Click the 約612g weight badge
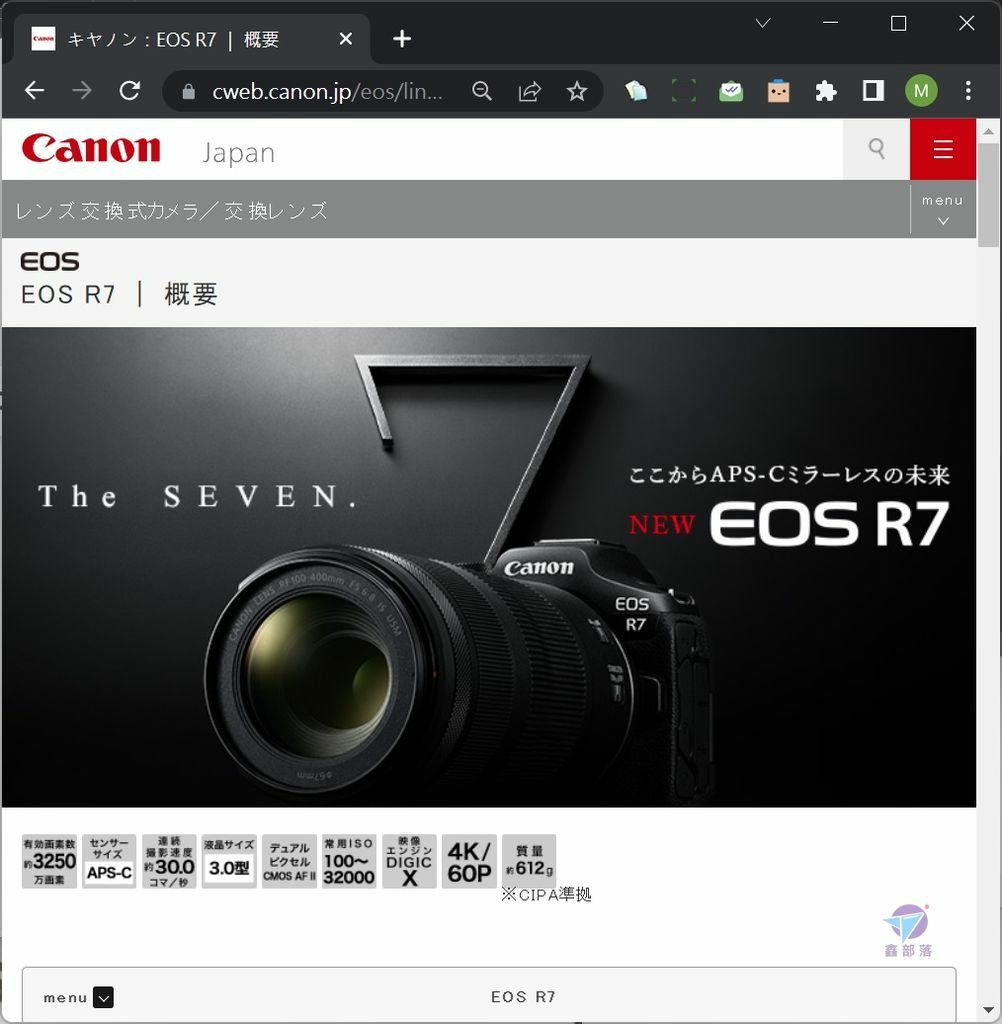 pos(529,861)
